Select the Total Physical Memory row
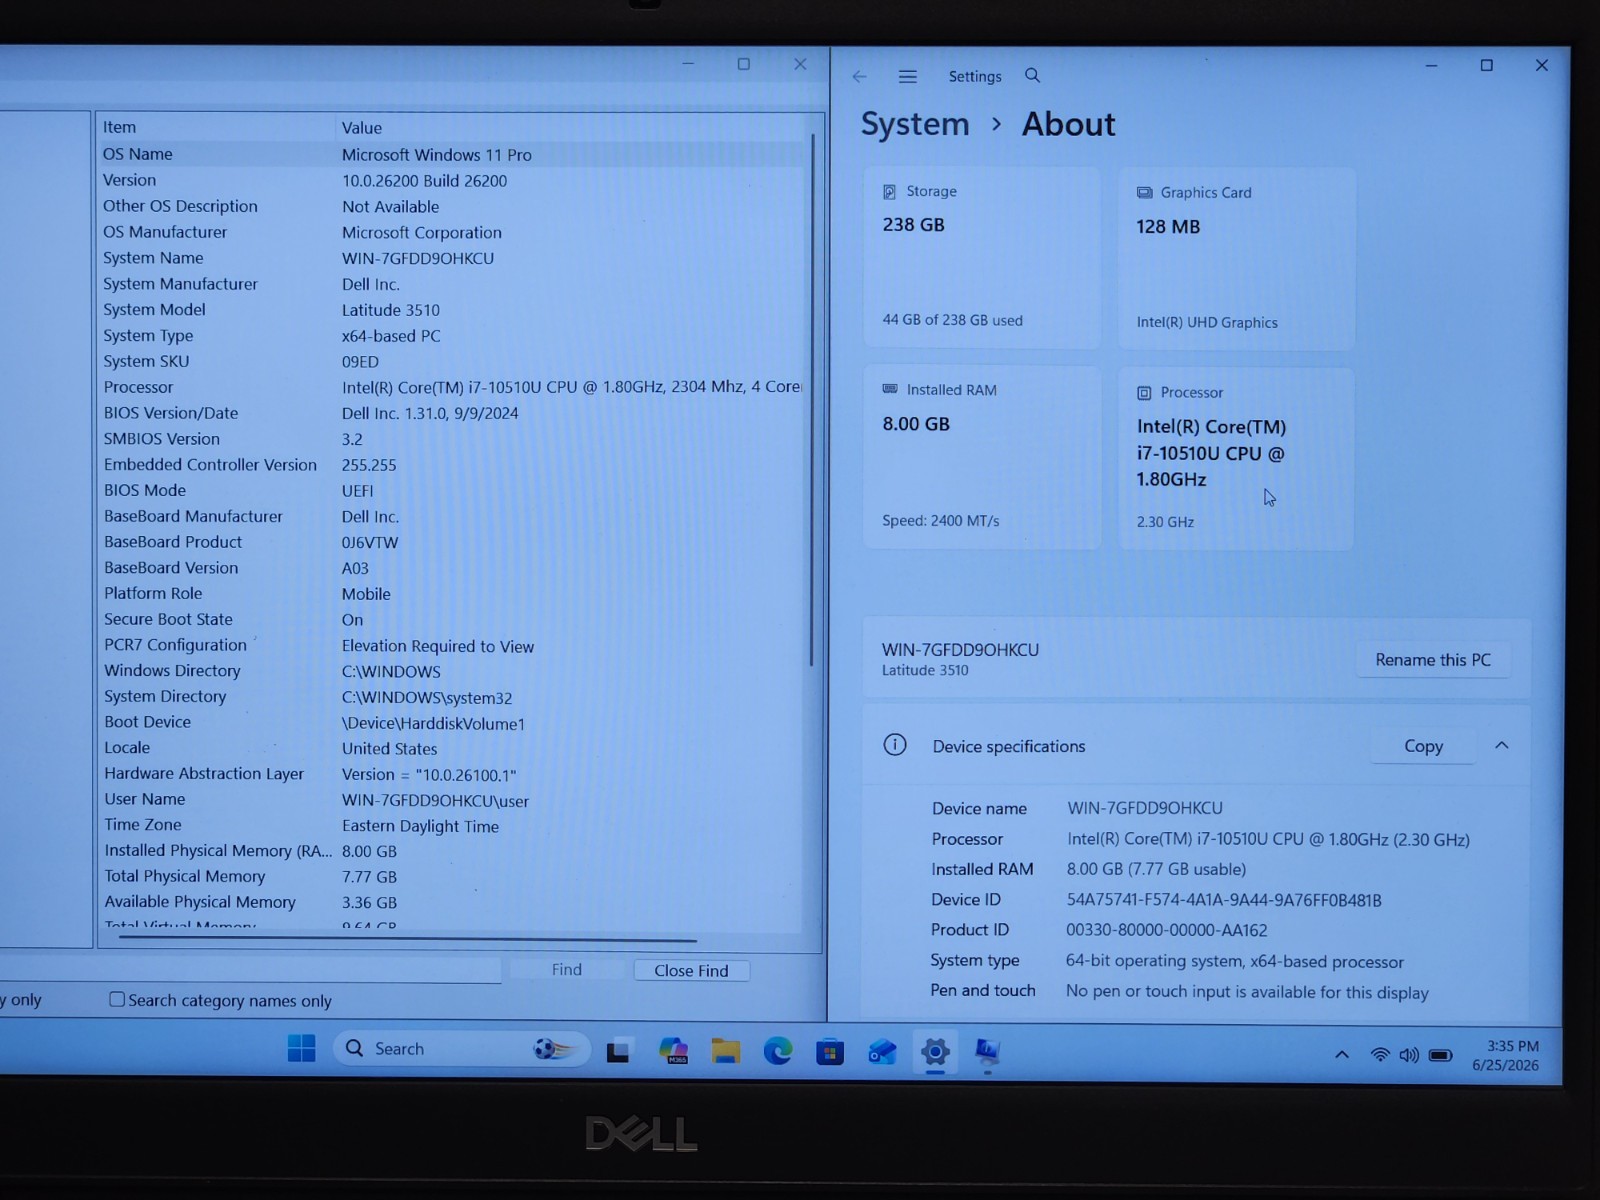This screenshot has height=1200, width=1600. point(452,876)
